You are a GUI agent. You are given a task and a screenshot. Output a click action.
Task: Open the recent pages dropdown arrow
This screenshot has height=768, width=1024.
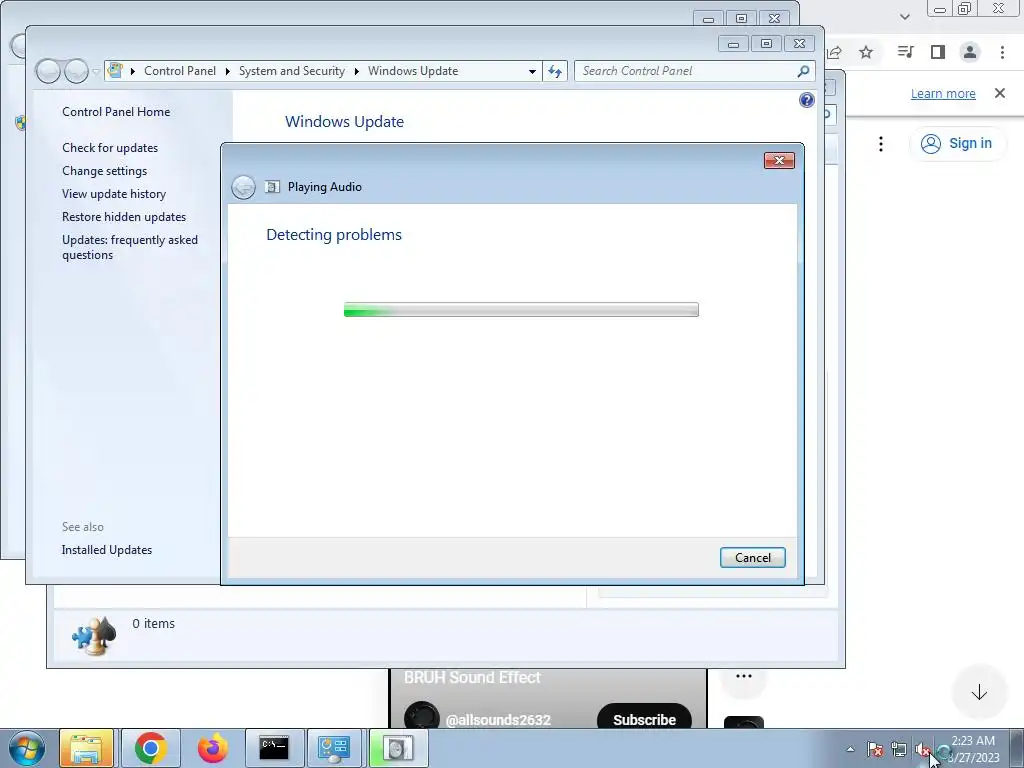click(x=96, y=71)
